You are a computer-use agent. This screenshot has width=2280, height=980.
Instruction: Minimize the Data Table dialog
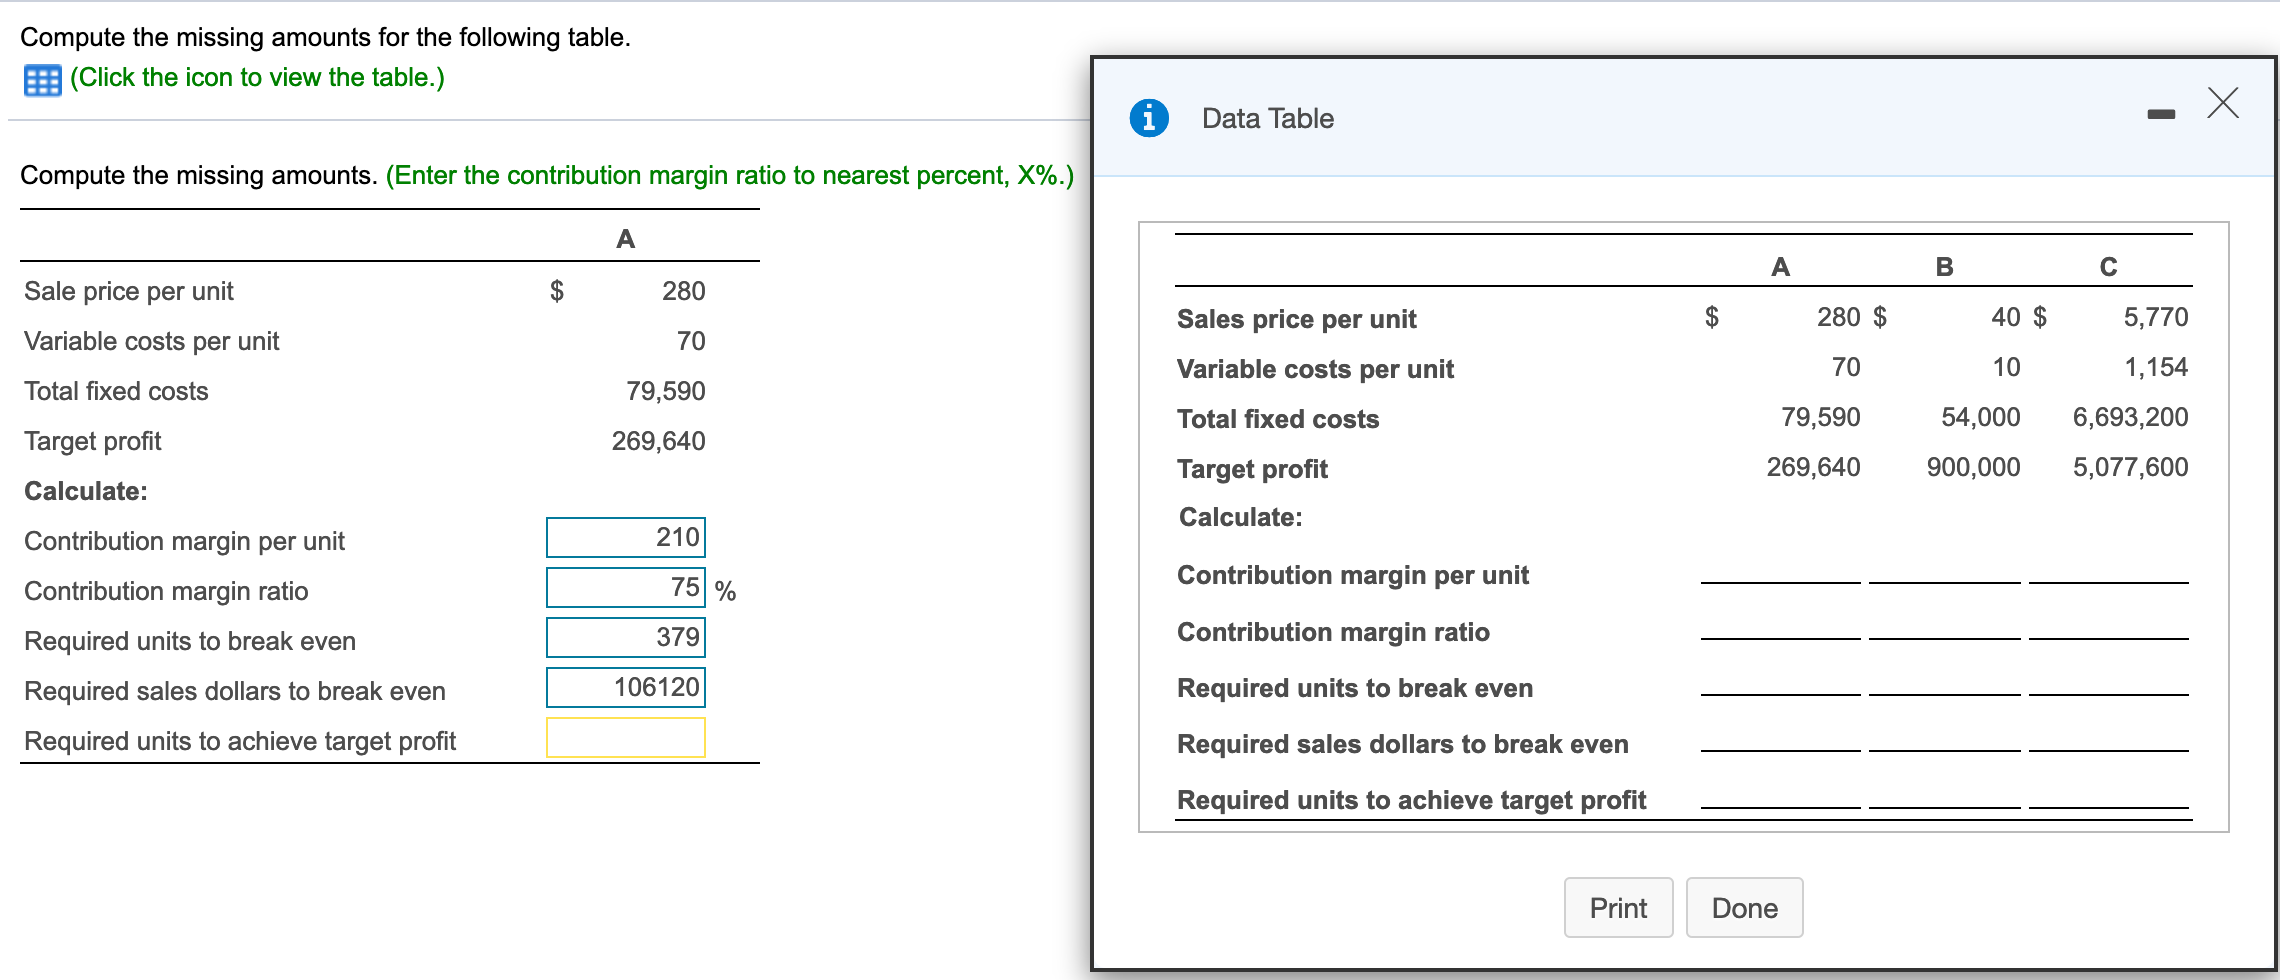tap(2160, 113)
